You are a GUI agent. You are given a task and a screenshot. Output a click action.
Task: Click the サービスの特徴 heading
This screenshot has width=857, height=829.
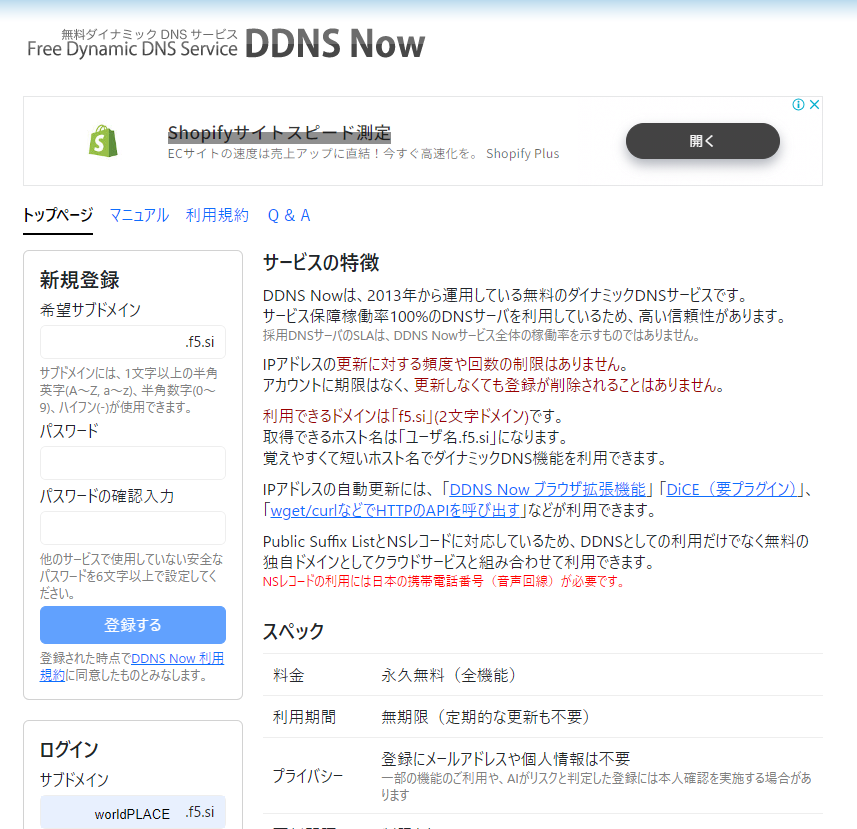click(x=321, y=262)
